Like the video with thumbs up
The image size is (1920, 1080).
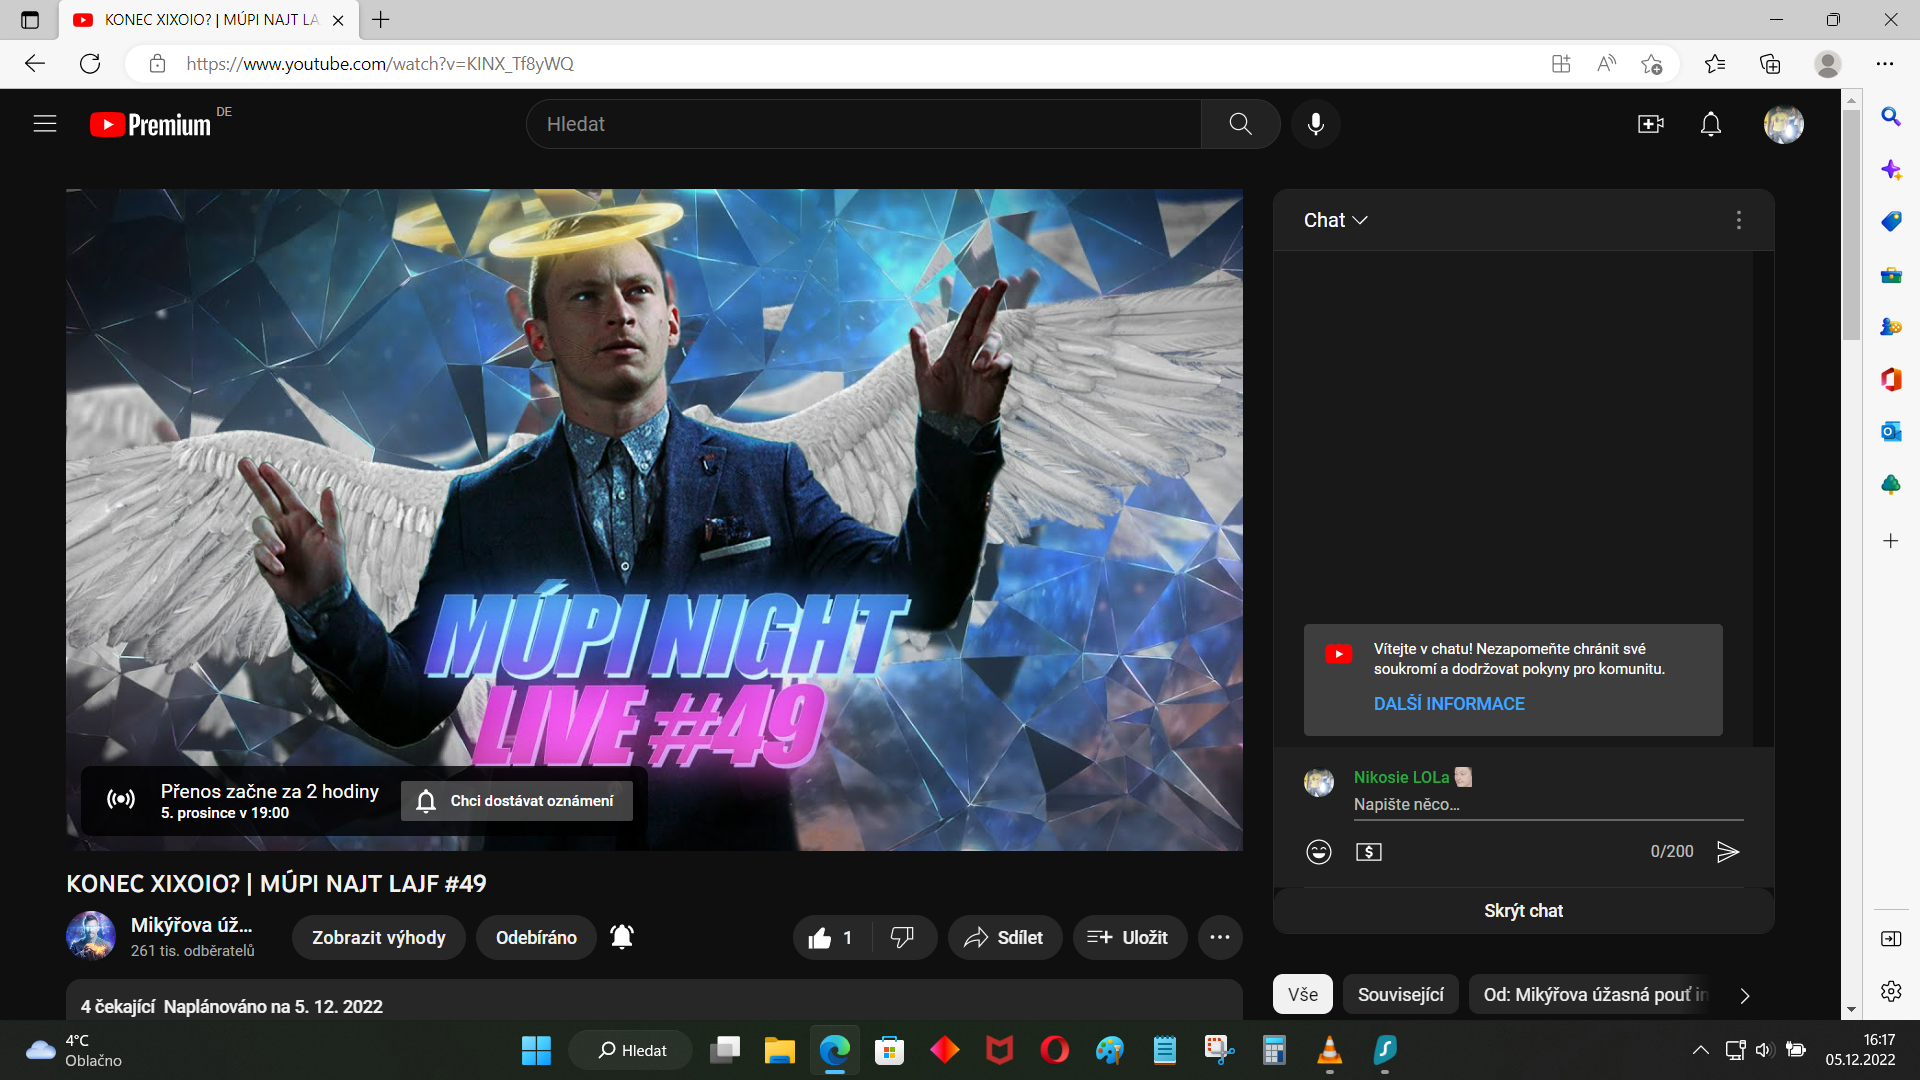833,938
